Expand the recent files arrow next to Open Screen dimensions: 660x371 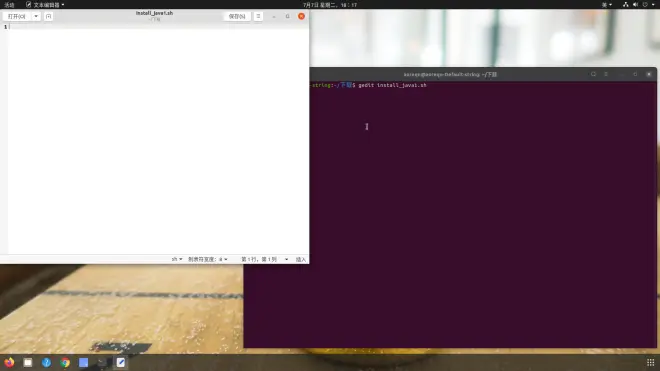pyautogui.click(x=36, y=16)
